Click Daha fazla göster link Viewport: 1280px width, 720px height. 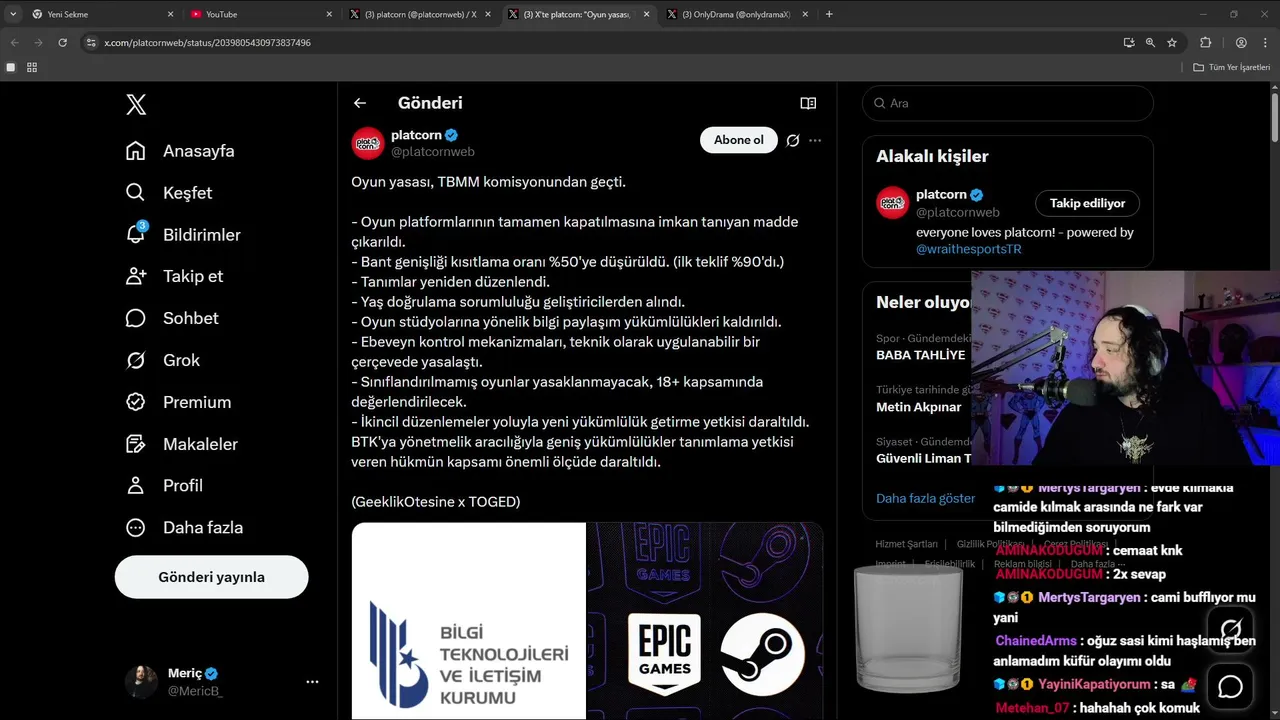(925, 498)
